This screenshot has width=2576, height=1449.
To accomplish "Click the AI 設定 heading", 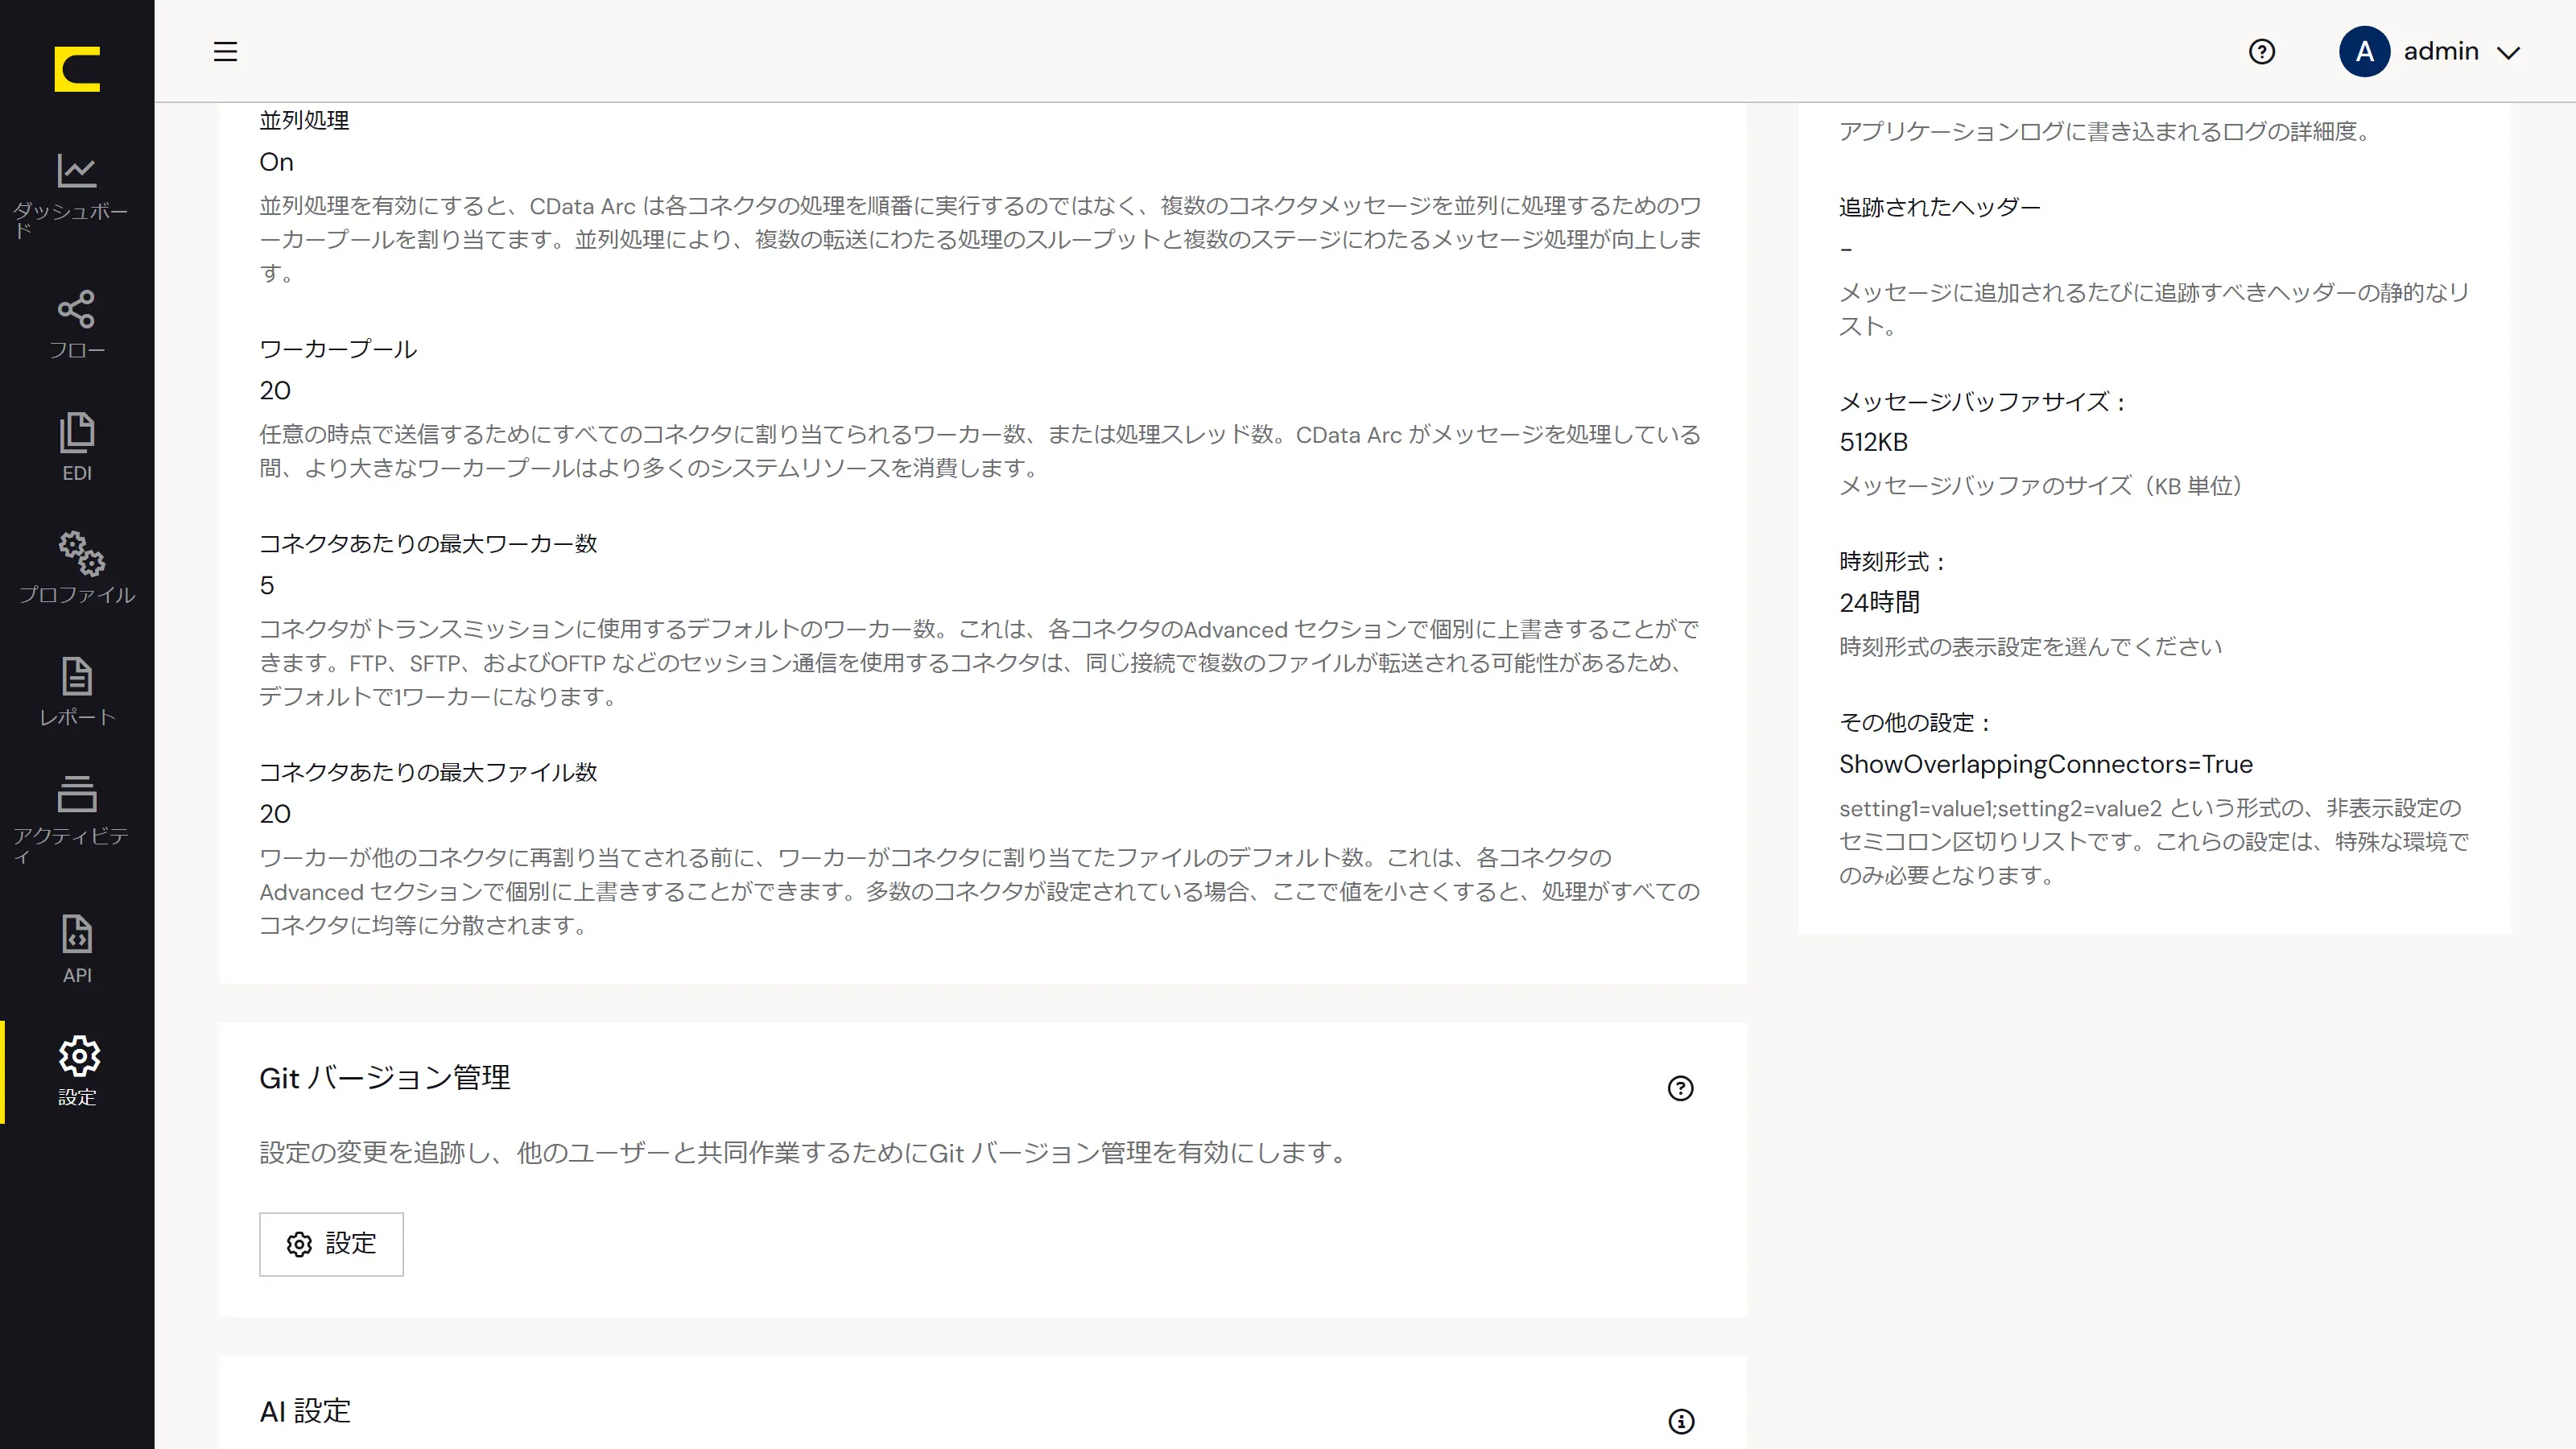I will pos(305,1411).
